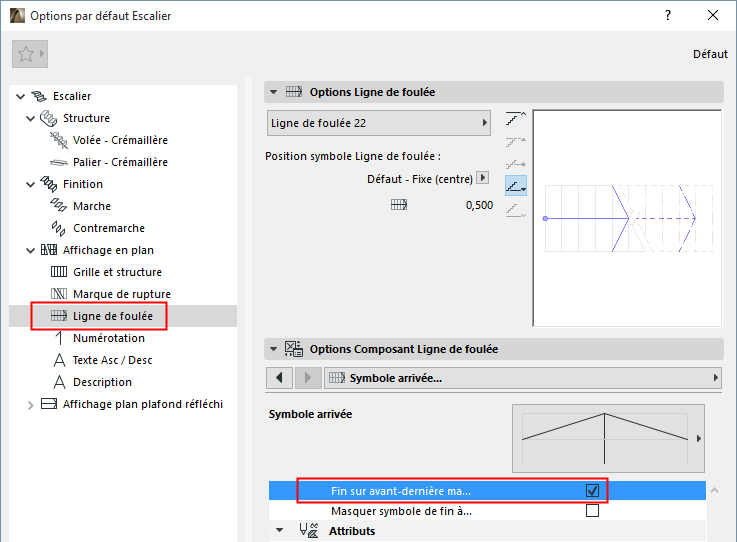Select Description tree item
737x542 pixels.
tap(102, 382)
